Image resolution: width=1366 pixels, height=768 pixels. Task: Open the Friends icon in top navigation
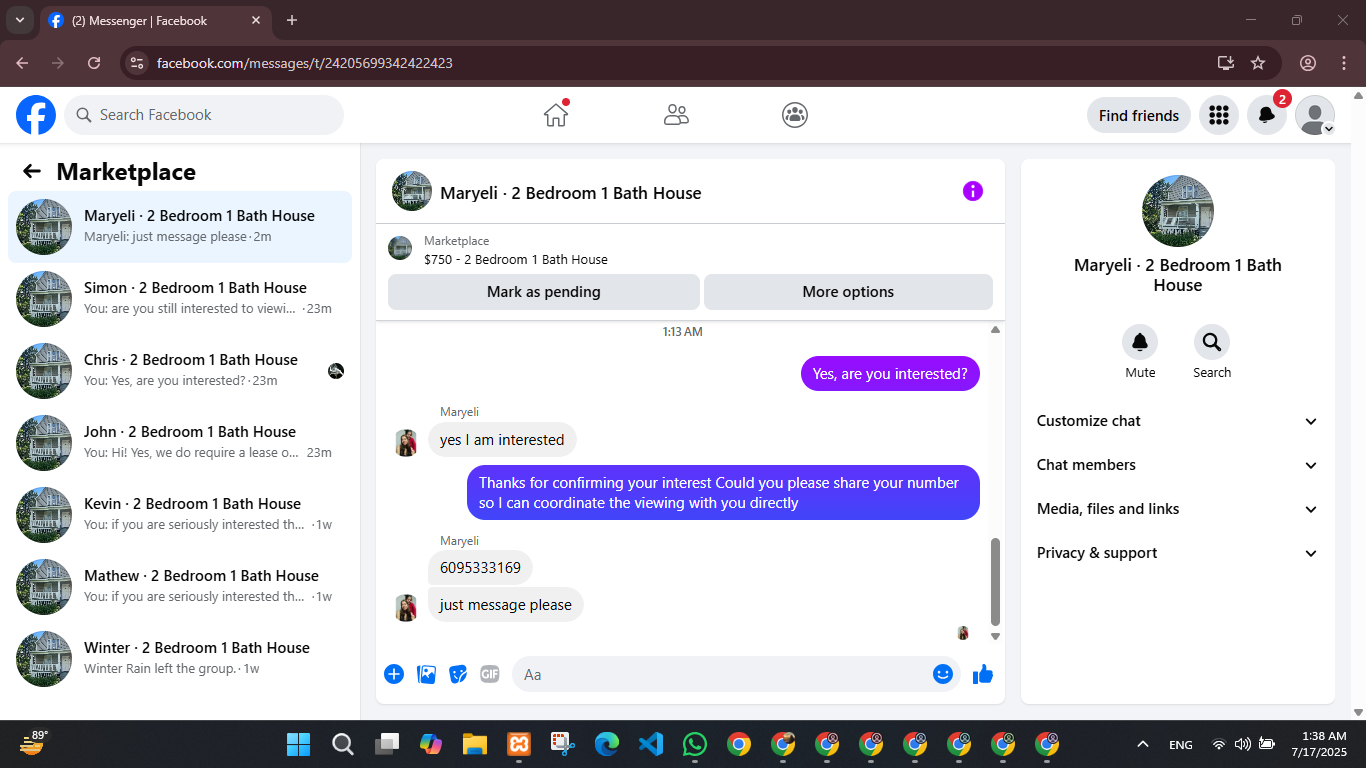(x=676, y=115)
